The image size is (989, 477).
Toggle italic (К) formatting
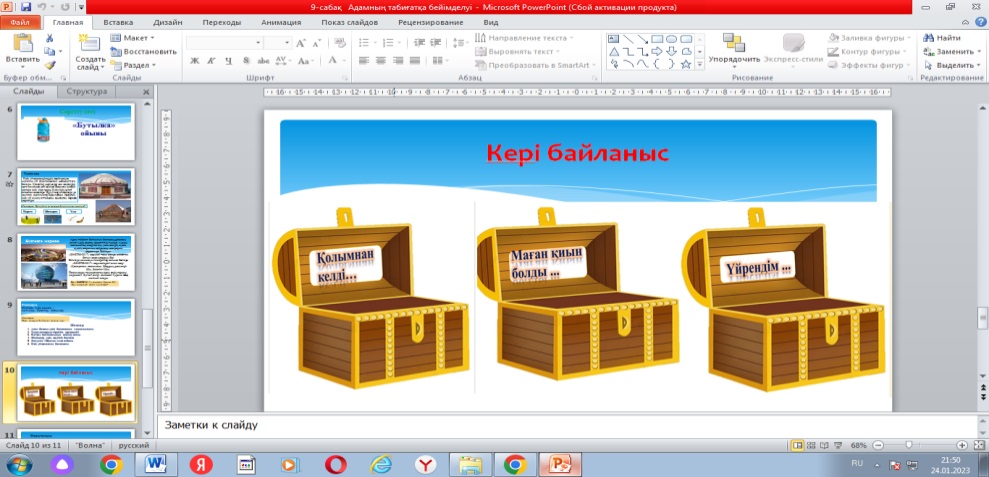(212, 61)
